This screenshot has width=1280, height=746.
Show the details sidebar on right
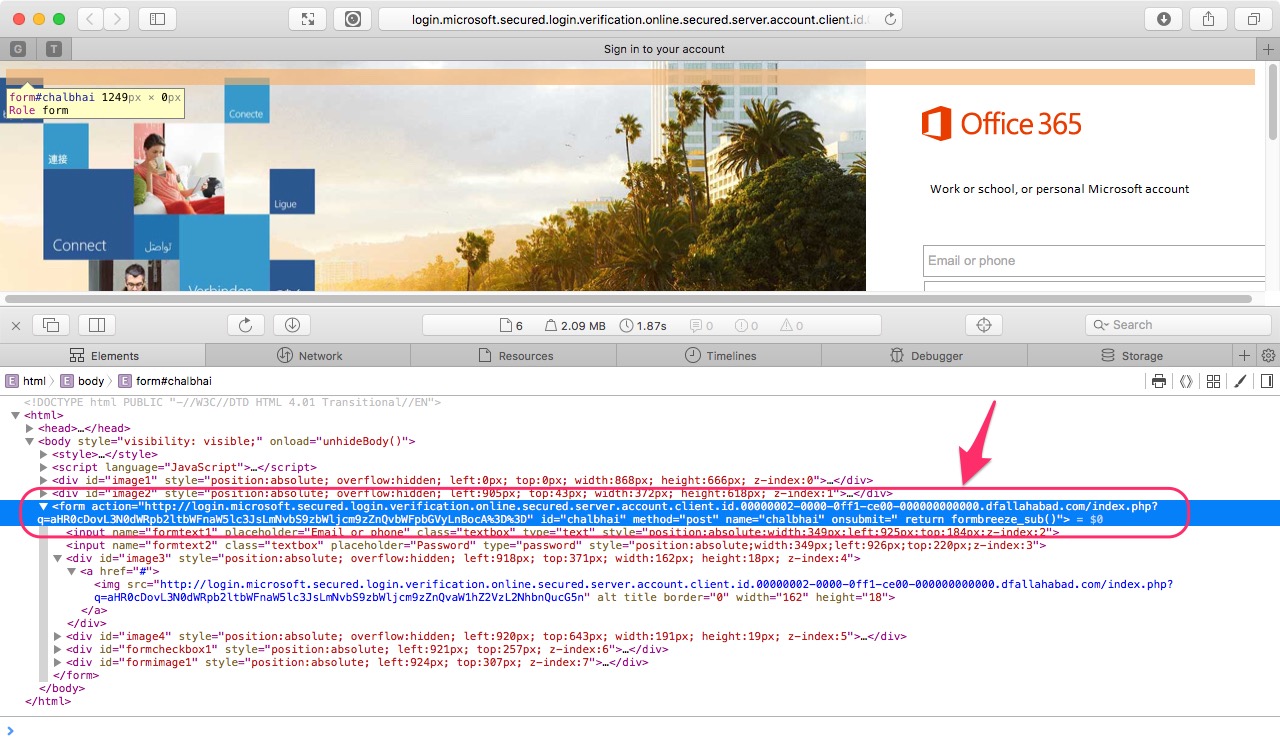(1267, 381)
